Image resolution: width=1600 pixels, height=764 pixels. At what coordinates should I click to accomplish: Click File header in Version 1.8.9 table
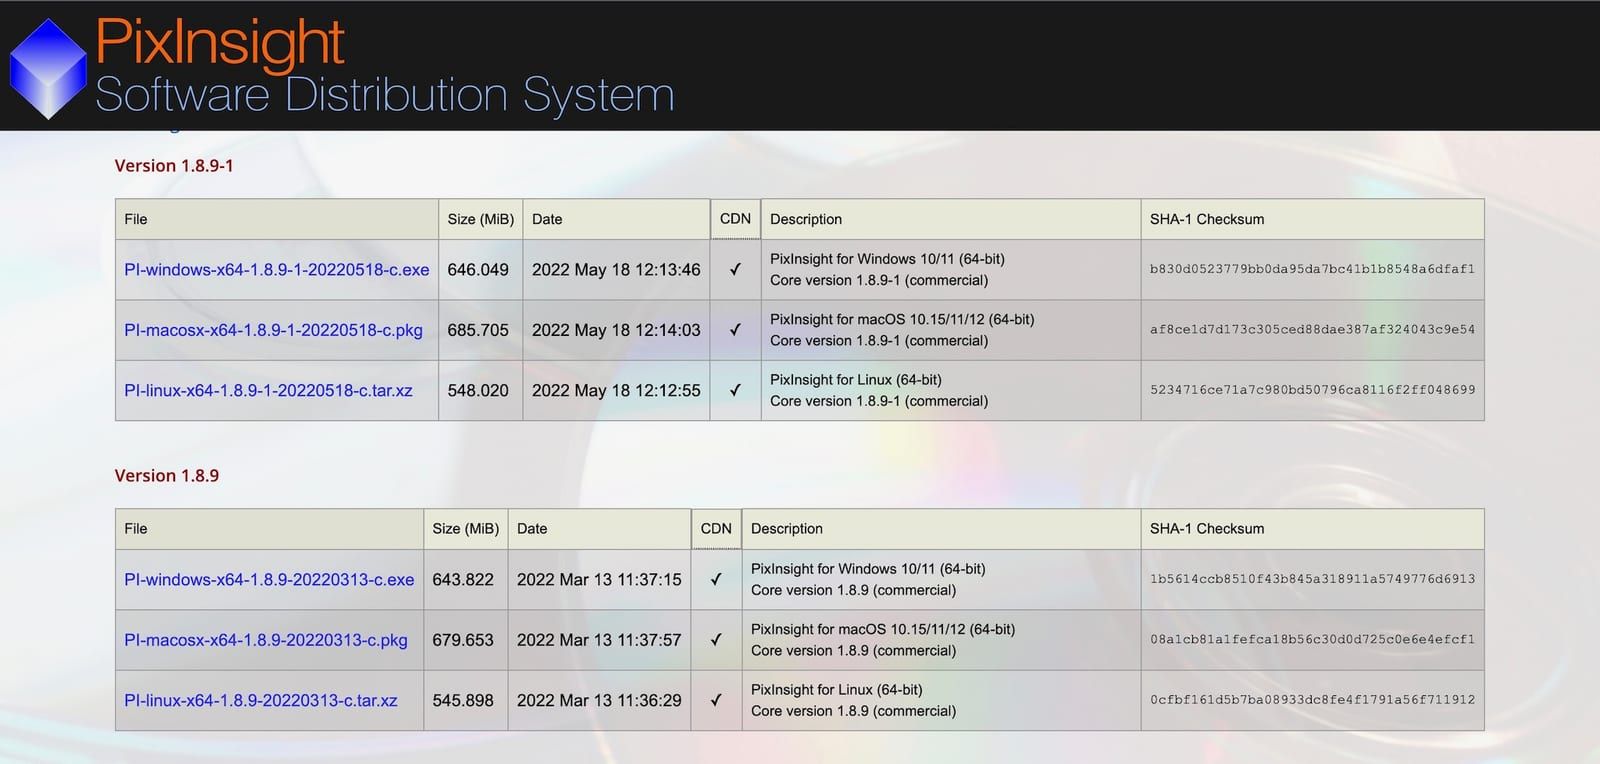(136, 529)
